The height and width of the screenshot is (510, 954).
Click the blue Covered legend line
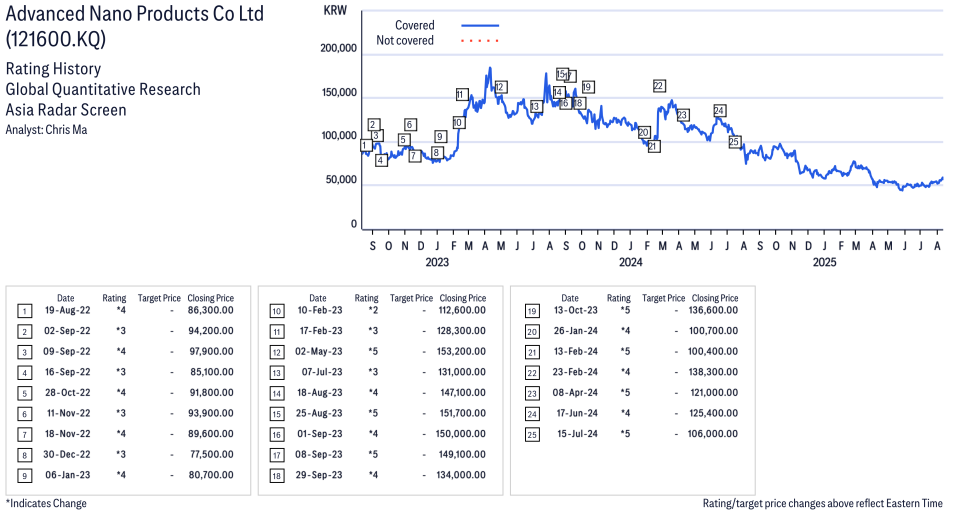pos(480,26)
